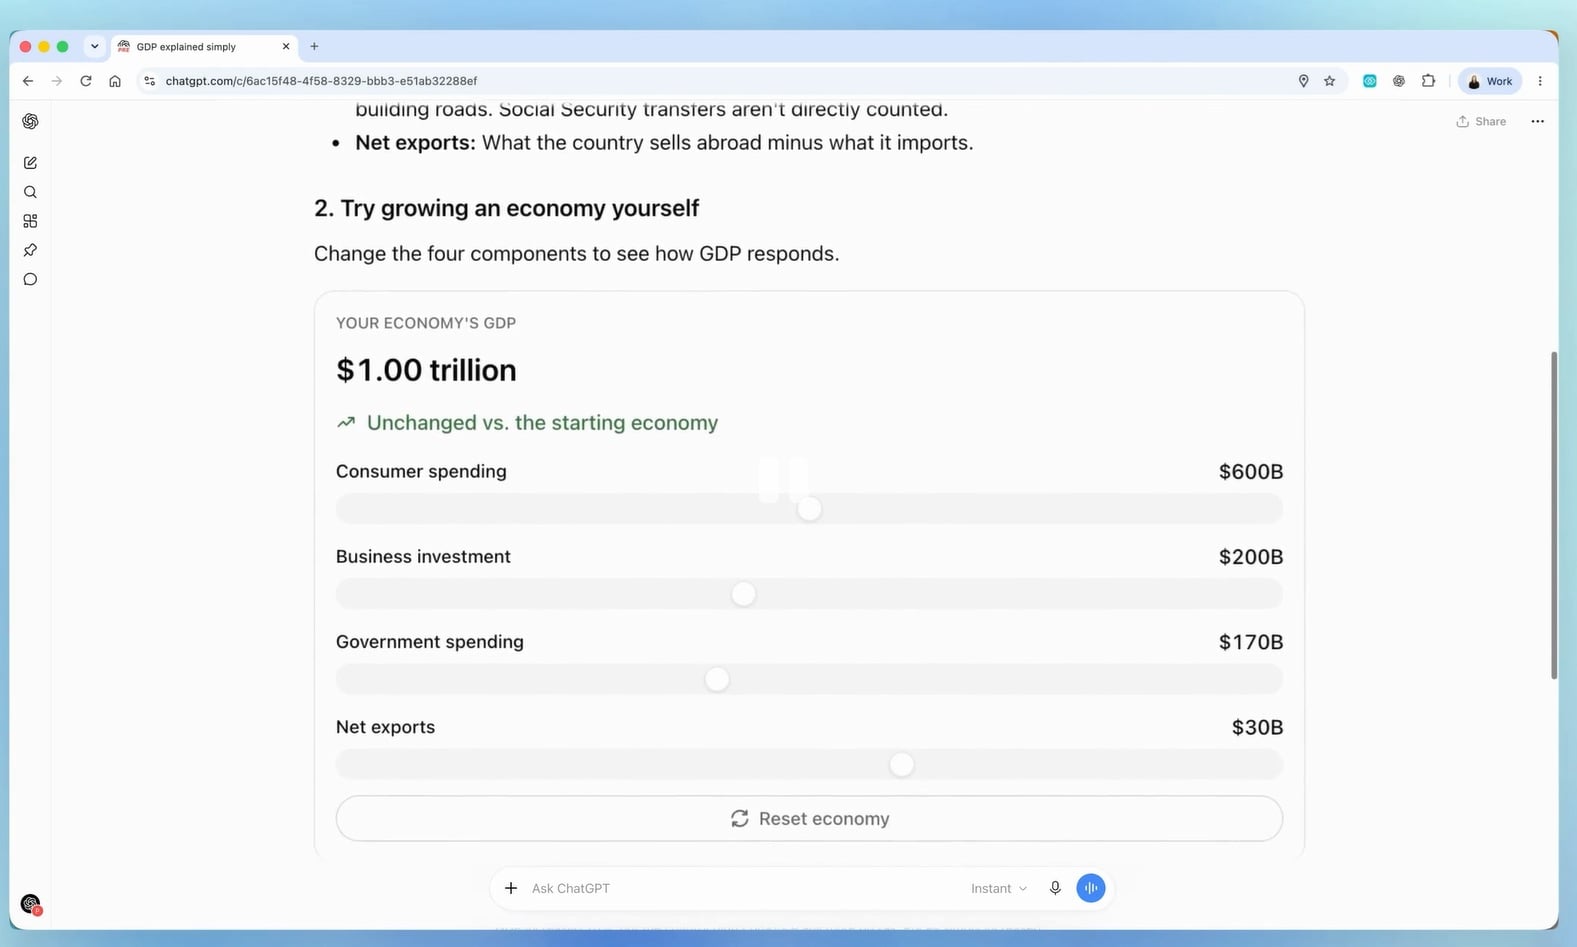The height and width of the screenshot is (947, 1577).
Task: Click the Reset economy button
Action: tap(809, 818)
